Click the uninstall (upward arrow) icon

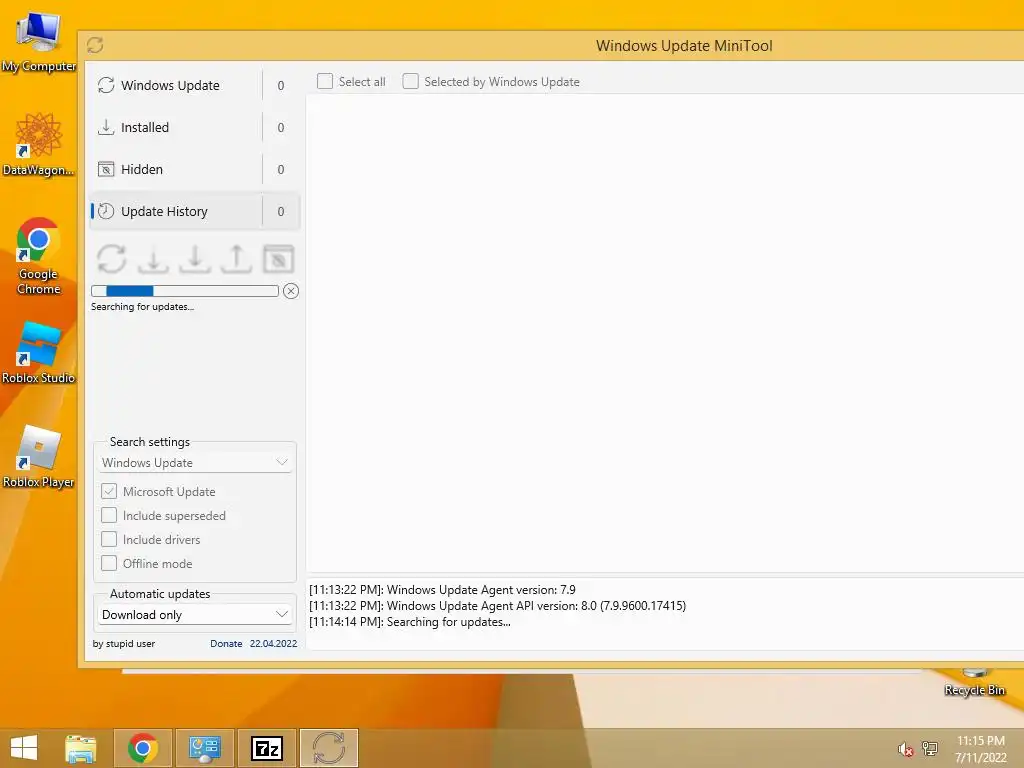click(x=236, y=259)
